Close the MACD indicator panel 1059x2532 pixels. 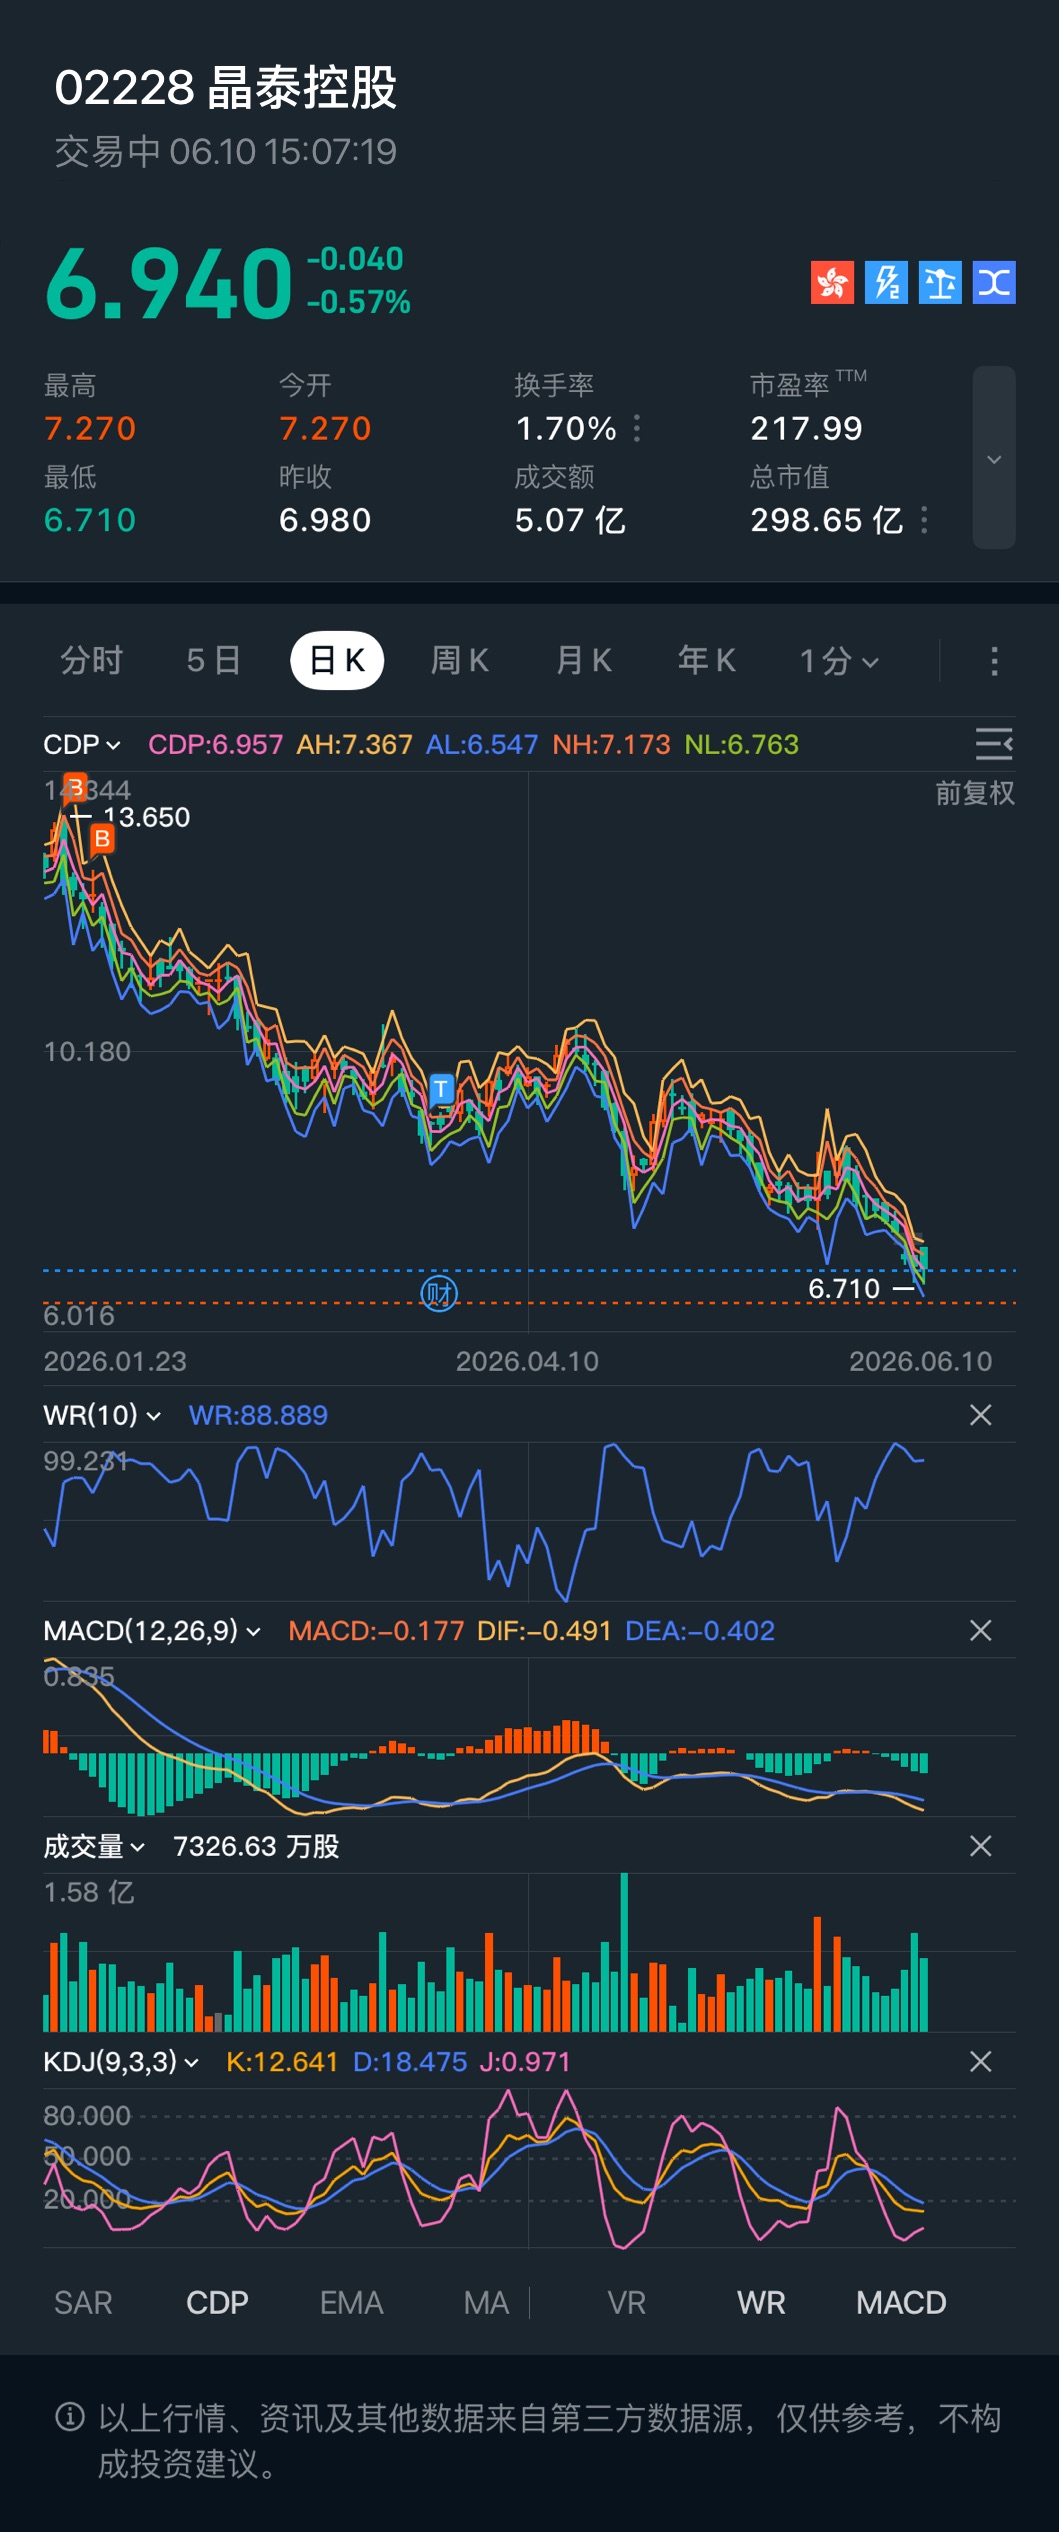tap(981, 1631)
